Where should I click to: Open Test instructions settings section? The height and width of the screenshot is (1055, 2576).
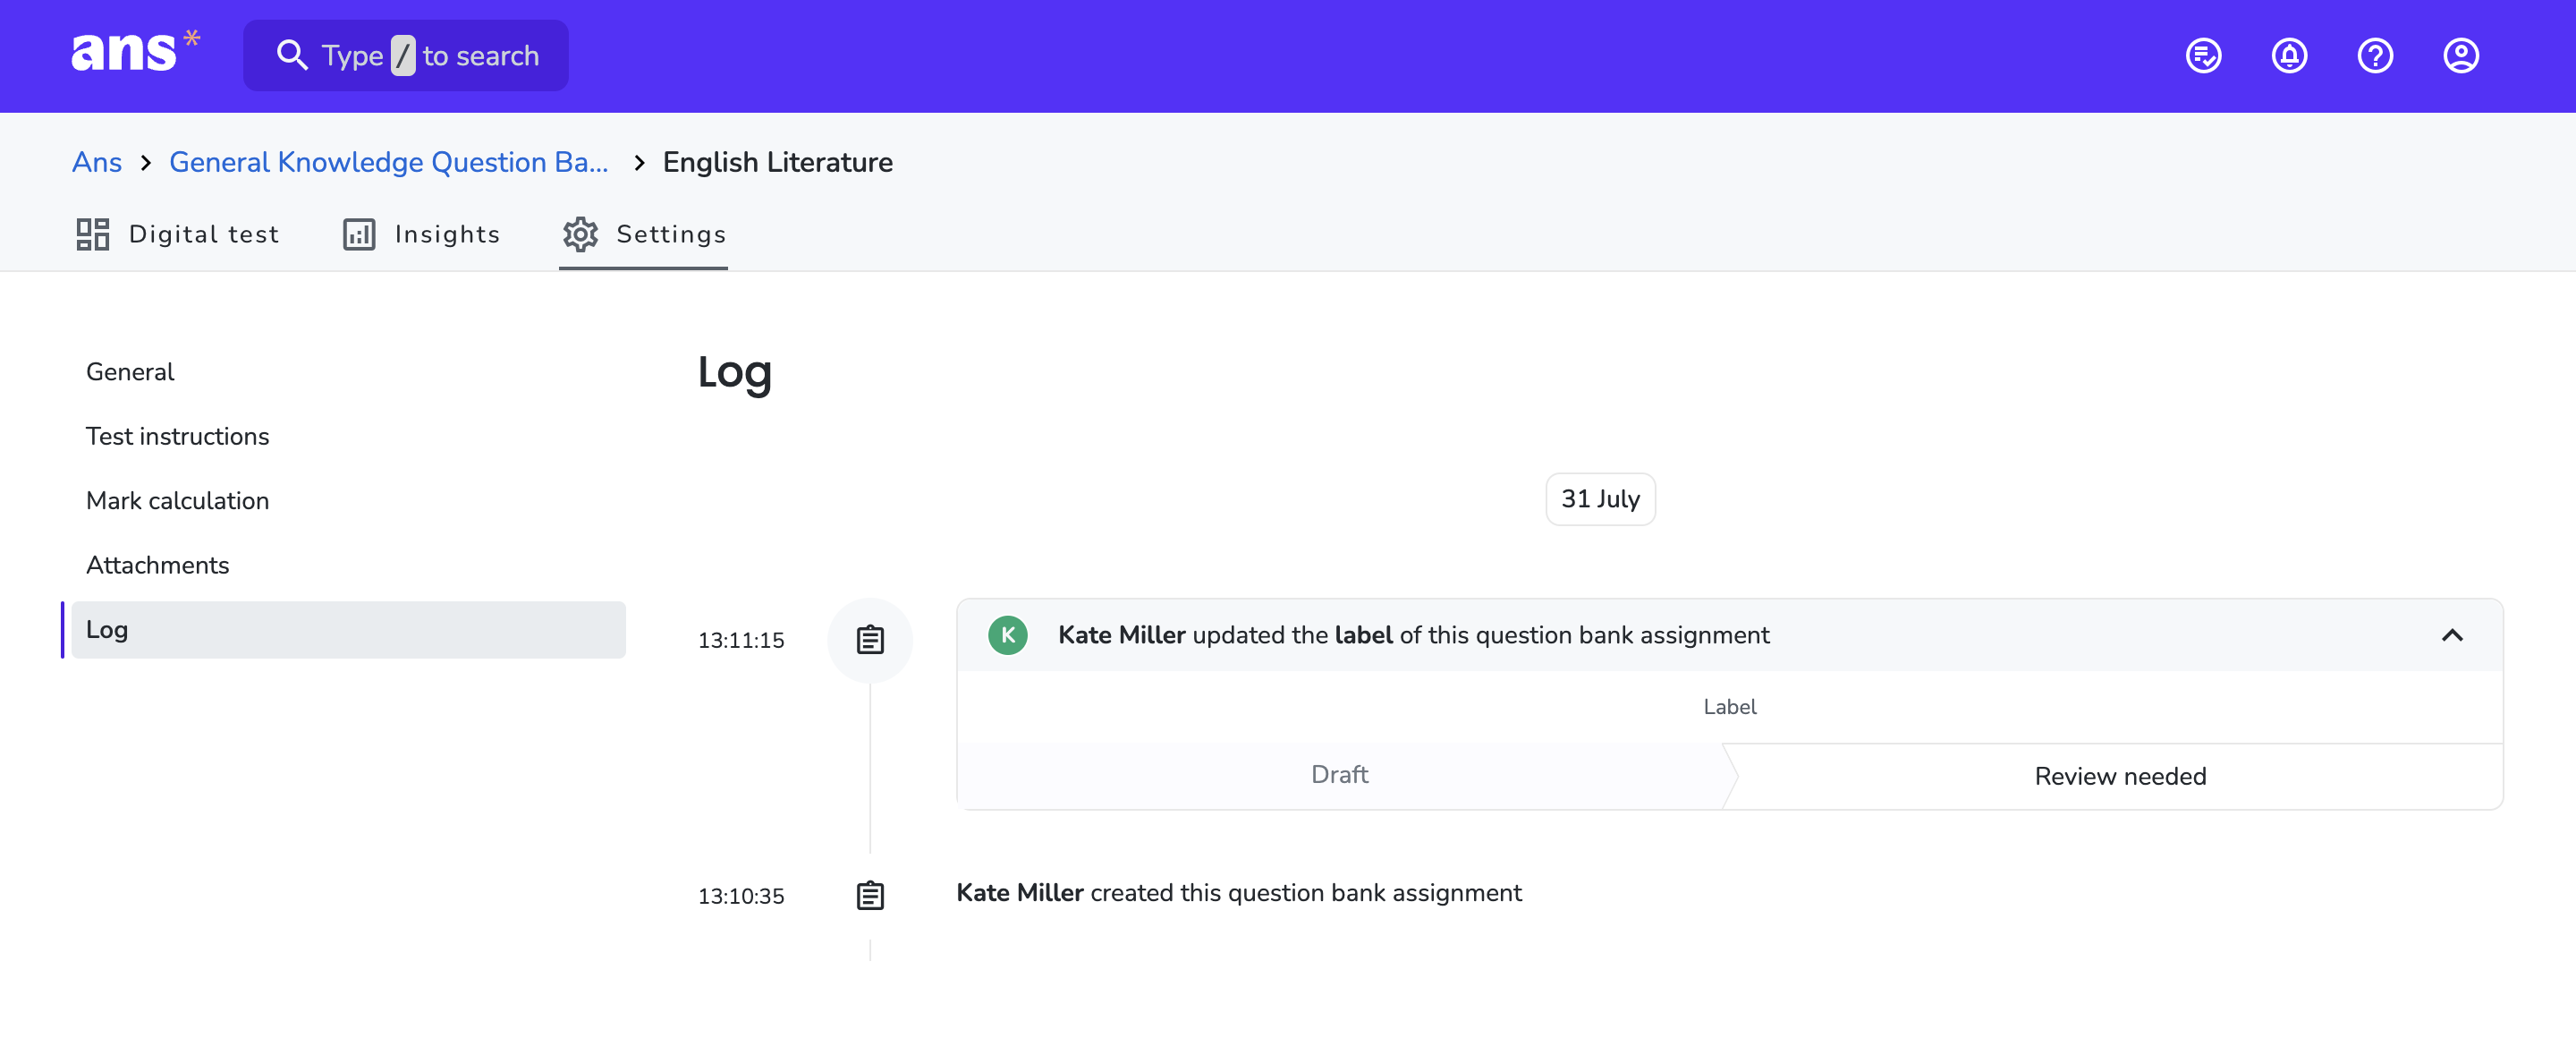click(177, 436)
